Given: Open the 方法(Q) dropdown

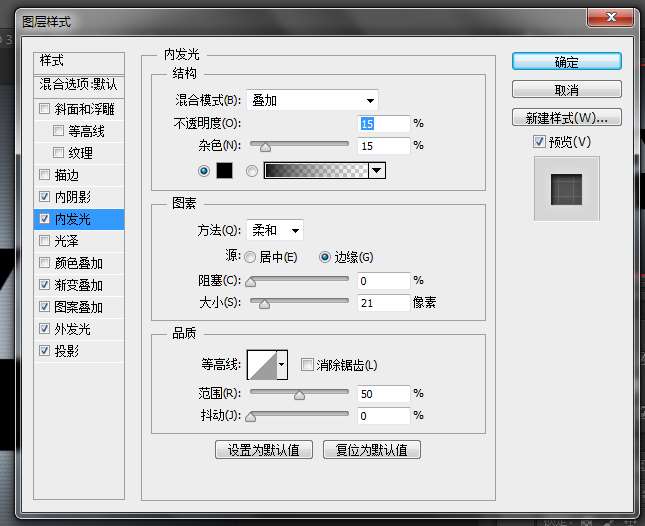Looking at the screenshot, I should [275, 230].
